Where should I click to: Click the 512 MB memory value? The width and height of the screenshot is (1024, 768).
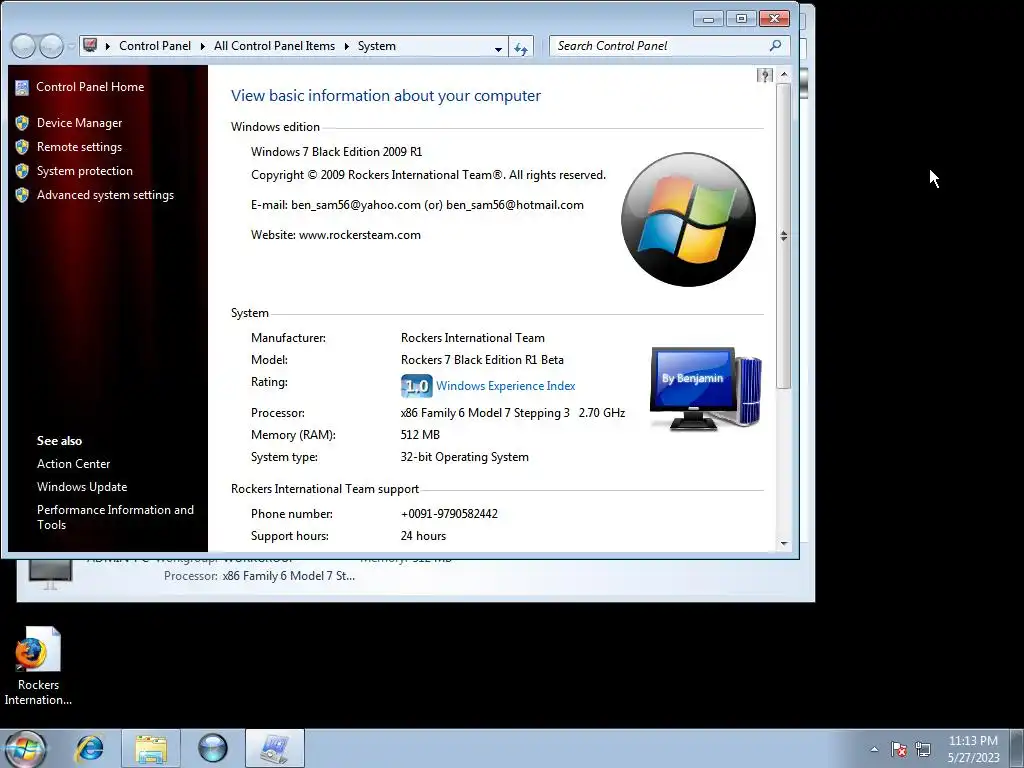[420, 435]
